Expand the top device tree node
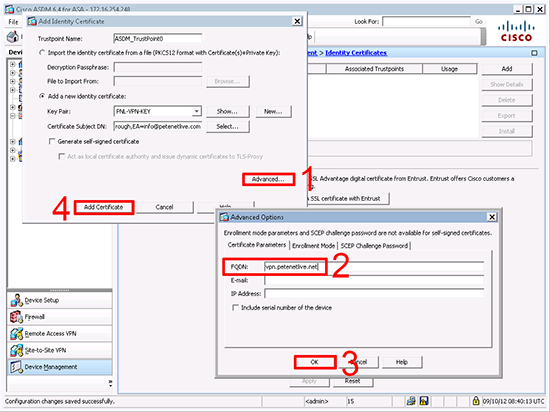Viewport: 550px width, 412px height. pyautogui.click(x=13, y=65)
